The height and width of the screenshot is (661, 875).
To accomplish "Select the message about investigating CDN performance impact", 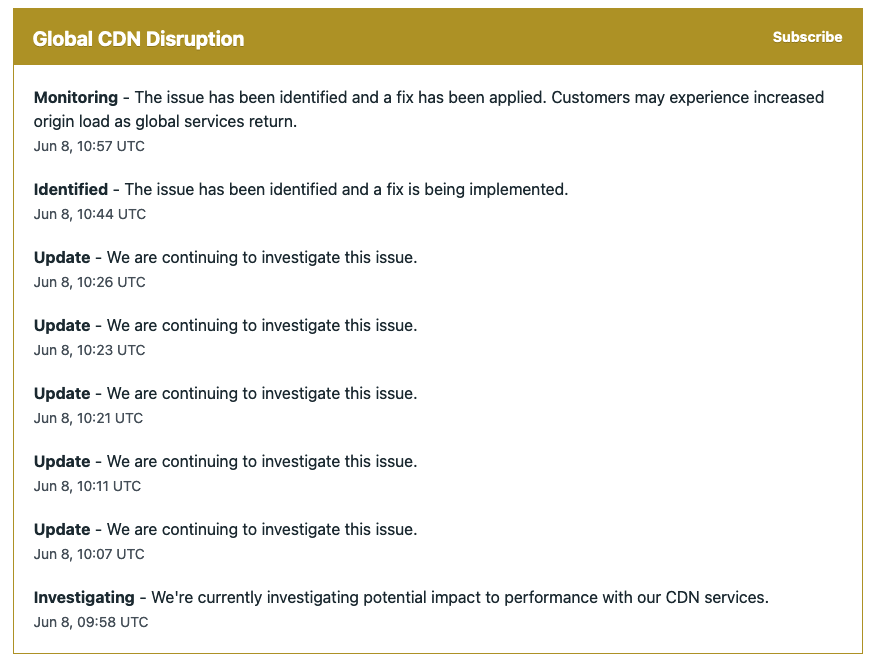I will click(460, 597).
